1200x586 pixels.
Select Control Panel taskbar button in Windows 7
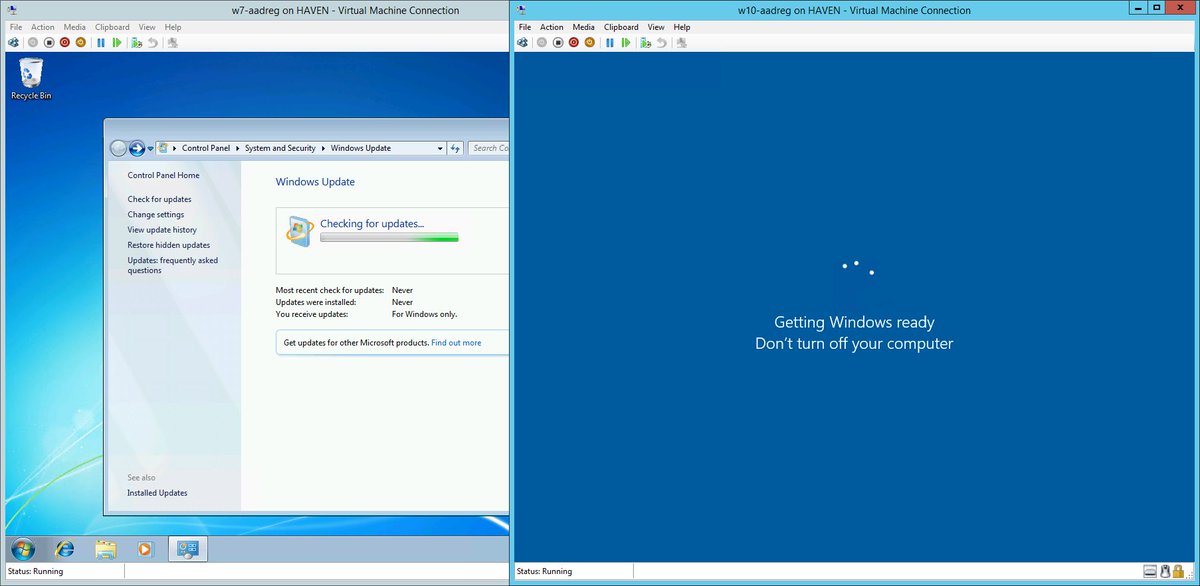click(188, 548)
